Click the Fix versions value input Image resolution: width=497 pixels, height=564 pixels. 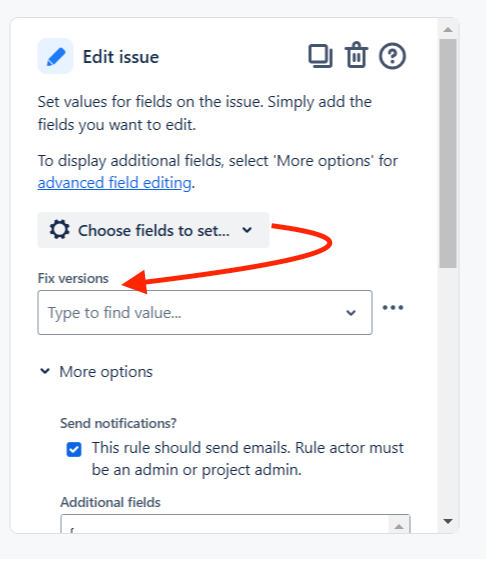(x=205, y=313)
